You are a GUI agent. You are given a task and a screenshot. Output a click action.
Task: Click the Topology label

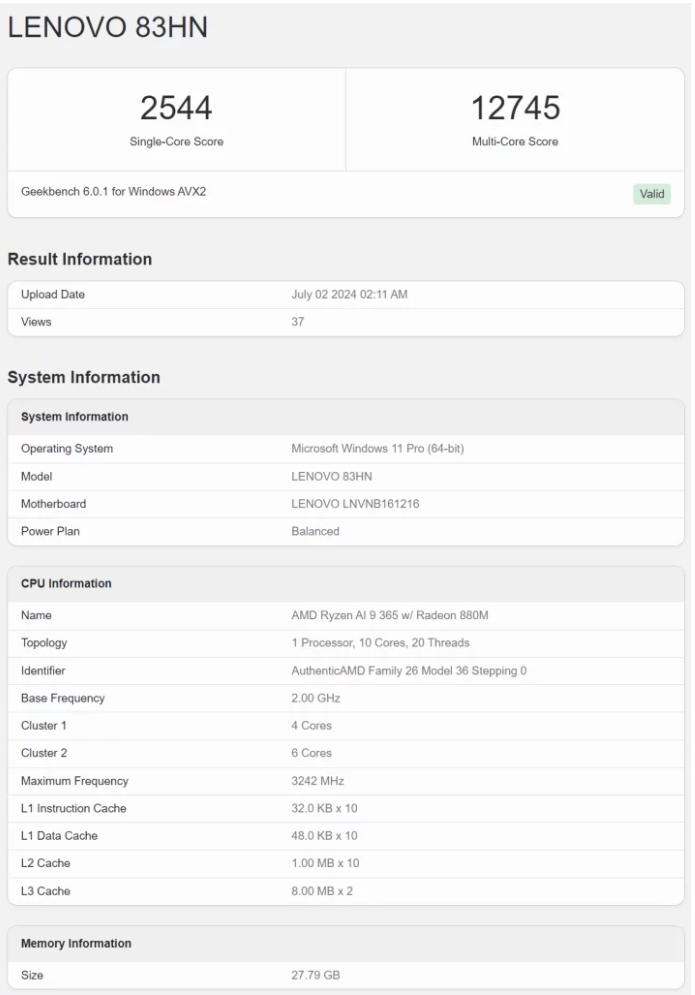click(44, 643)
